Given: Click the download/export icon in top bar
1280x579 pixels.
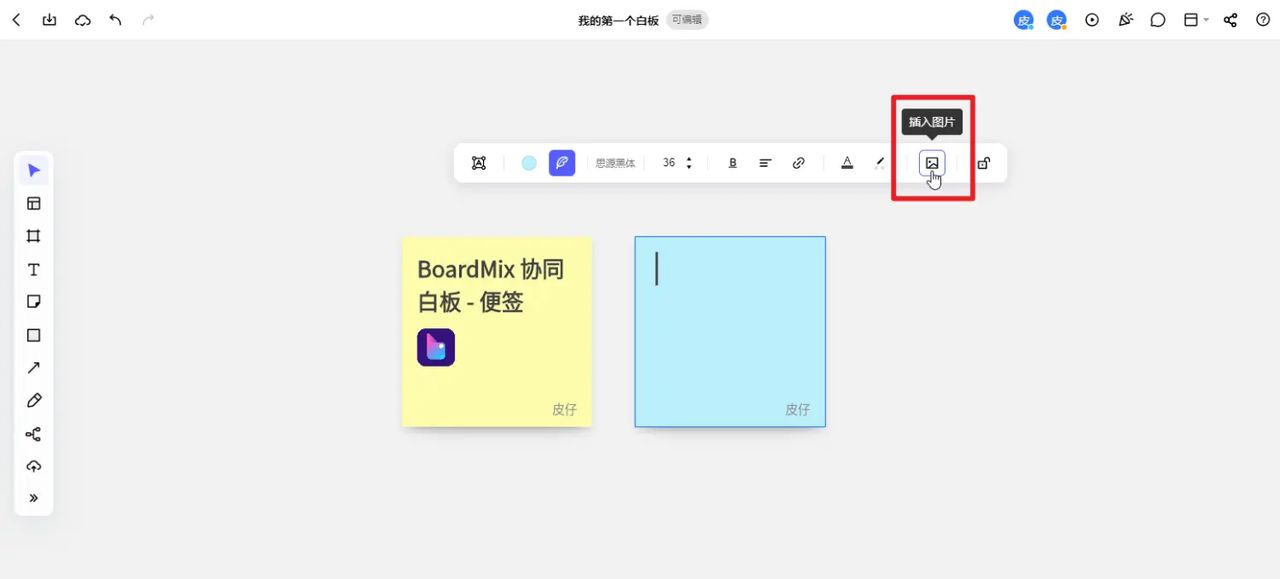Looking at the screenshot, I should point(49,20).
